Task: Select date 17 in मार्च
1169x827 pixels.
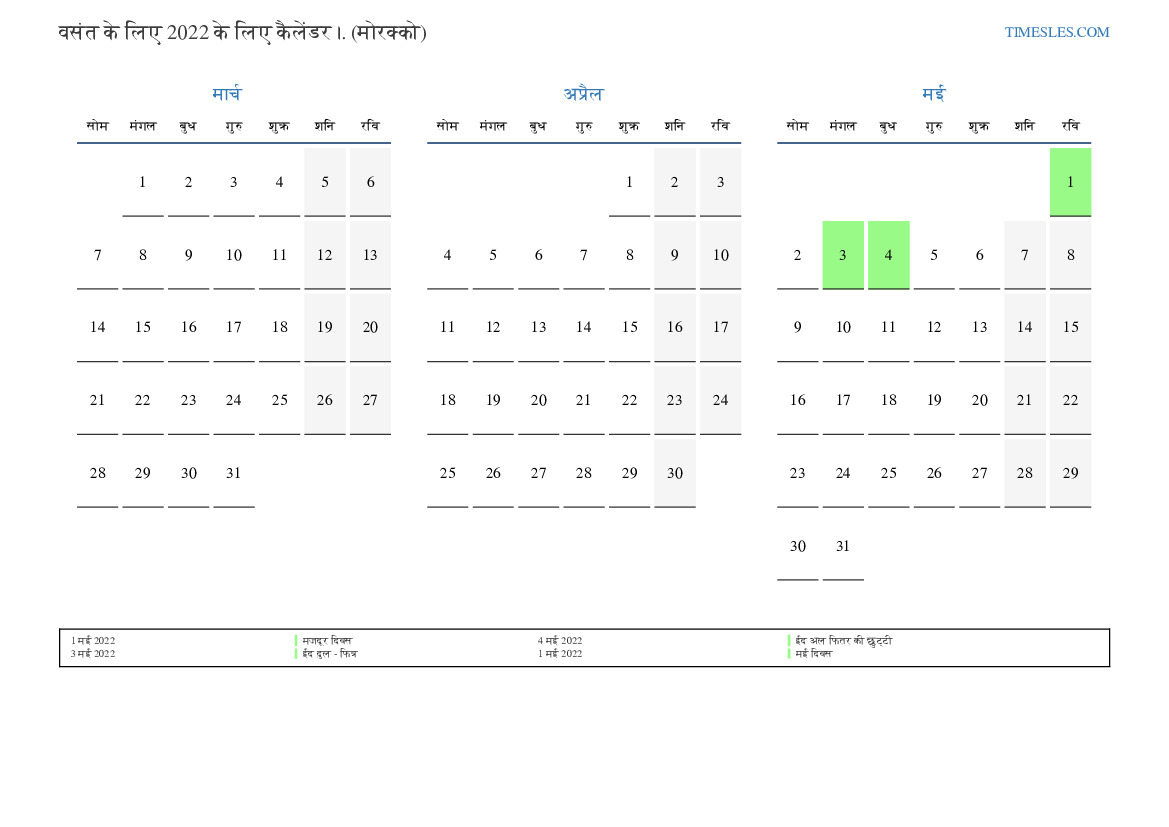Action: 233,327
